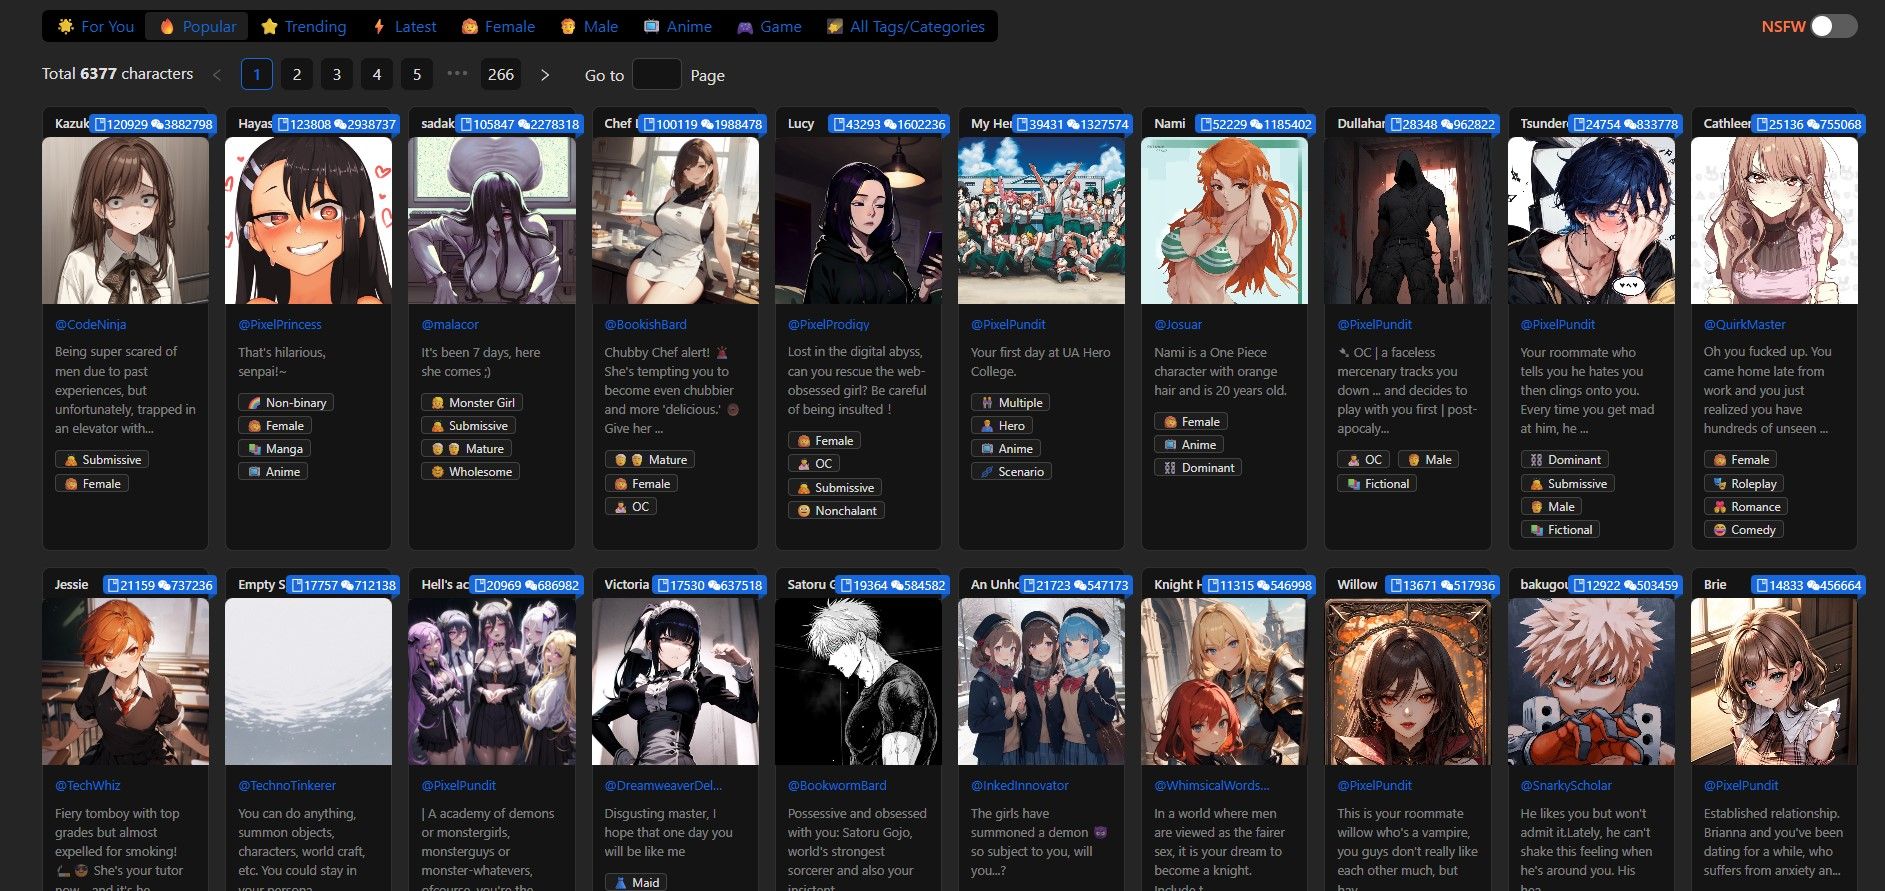The image size is (1885, 891).
Task: Click Submissive tag on Kazuk card
Action: coord(102,459)
